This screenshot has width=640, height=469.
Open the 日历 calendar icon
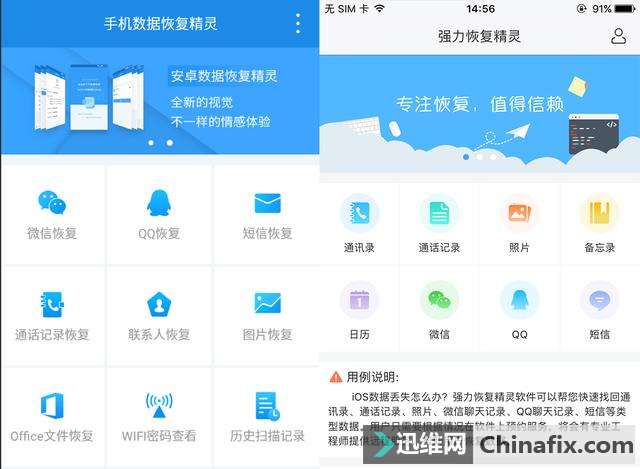coord(359,300)
